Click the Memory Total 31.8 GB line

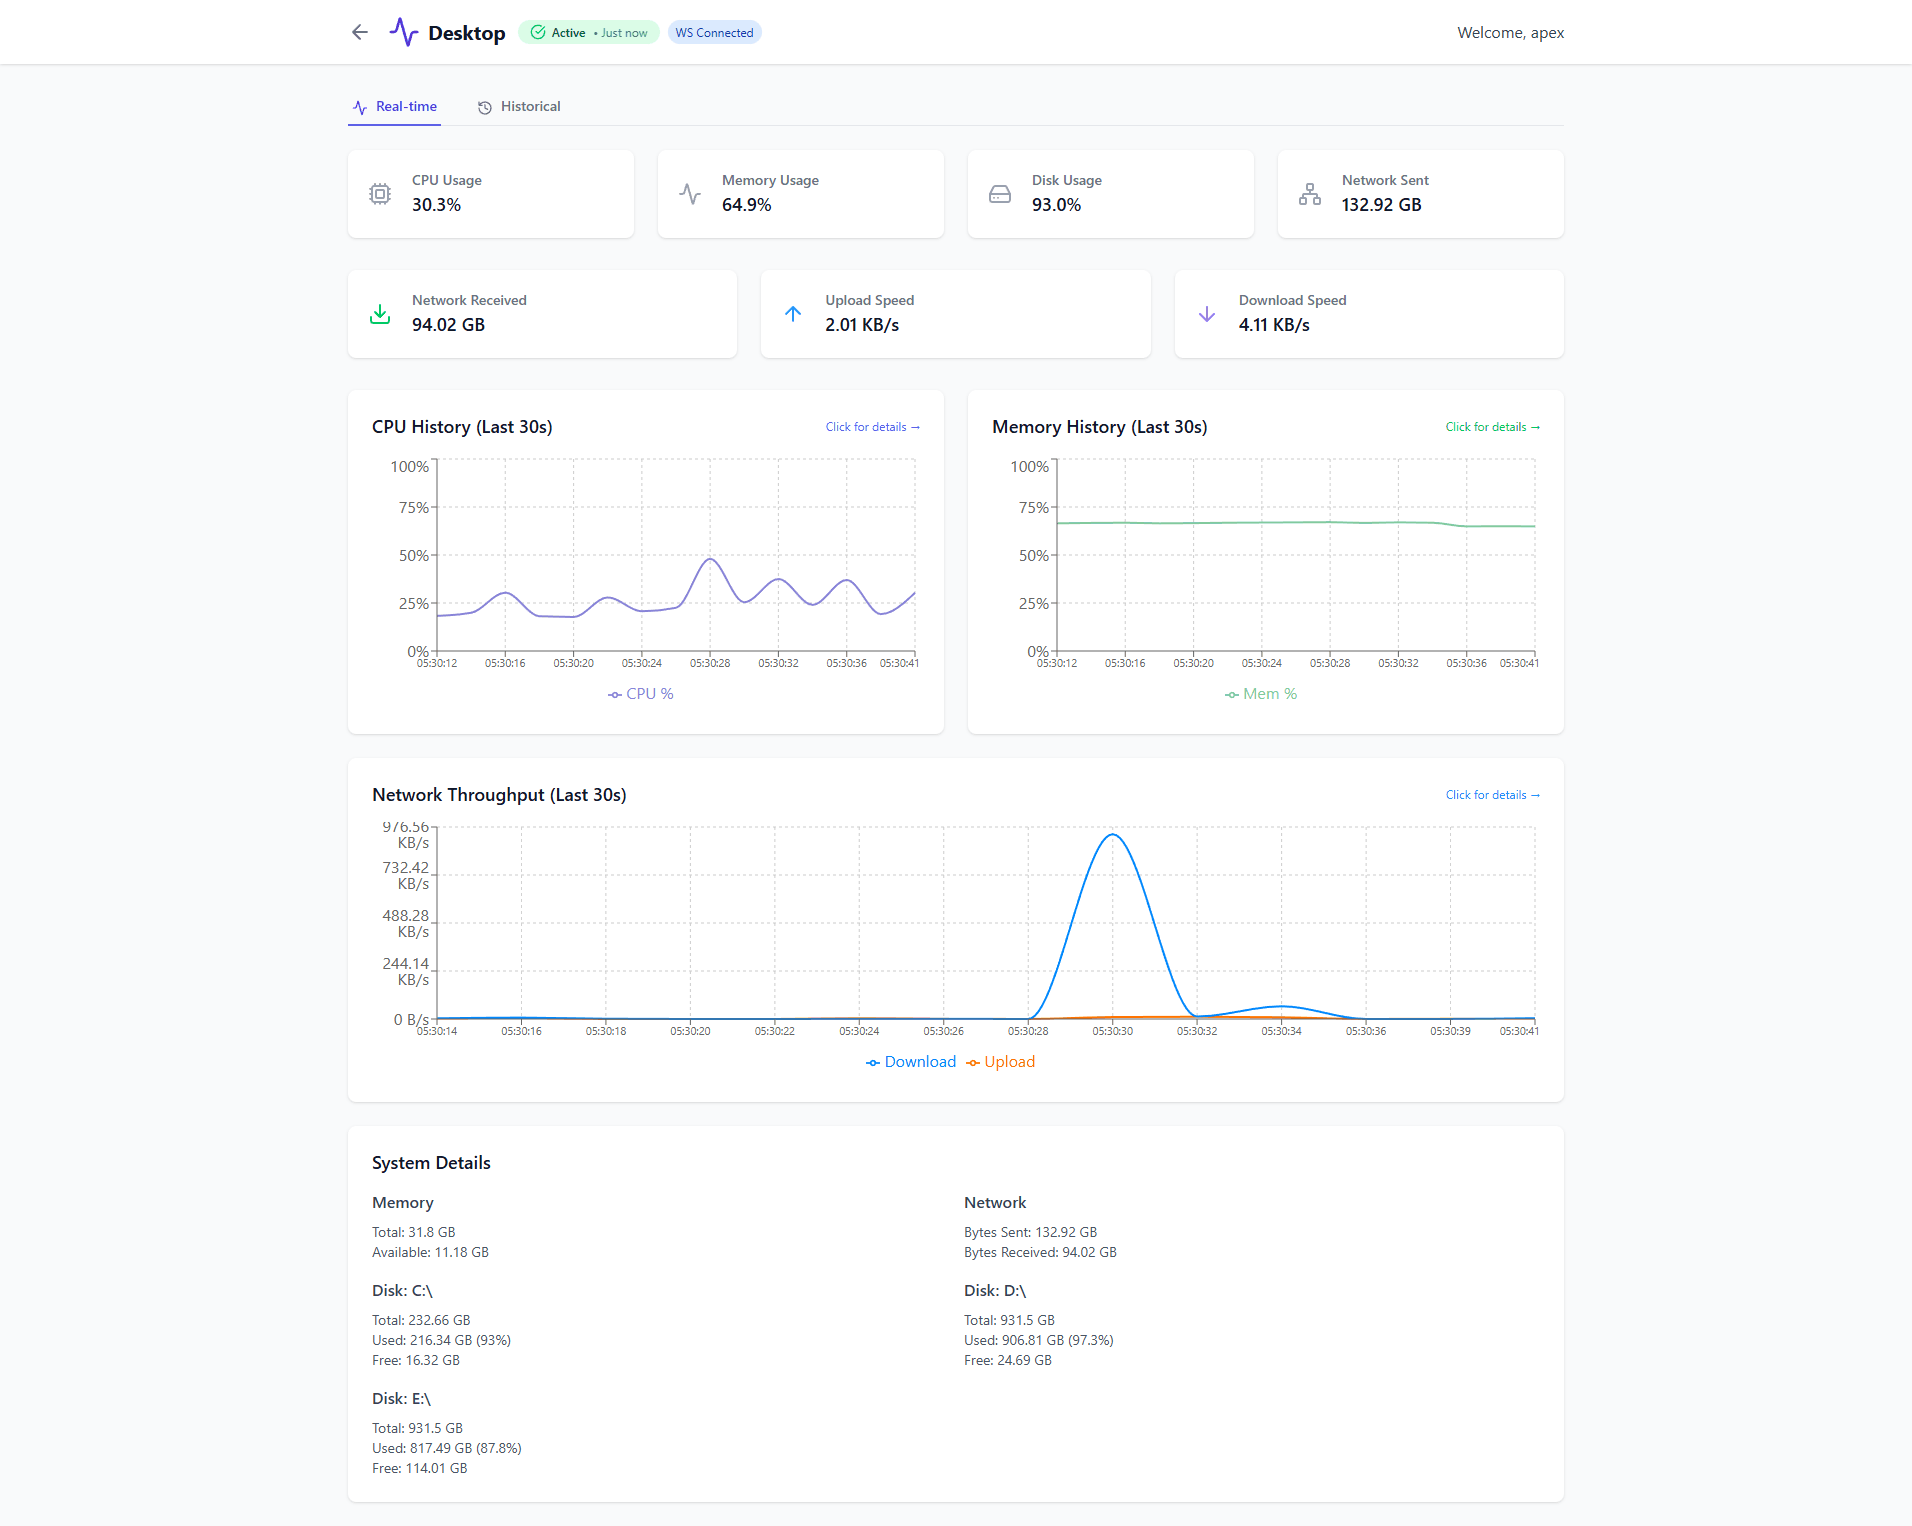[x=413, y=1232]
